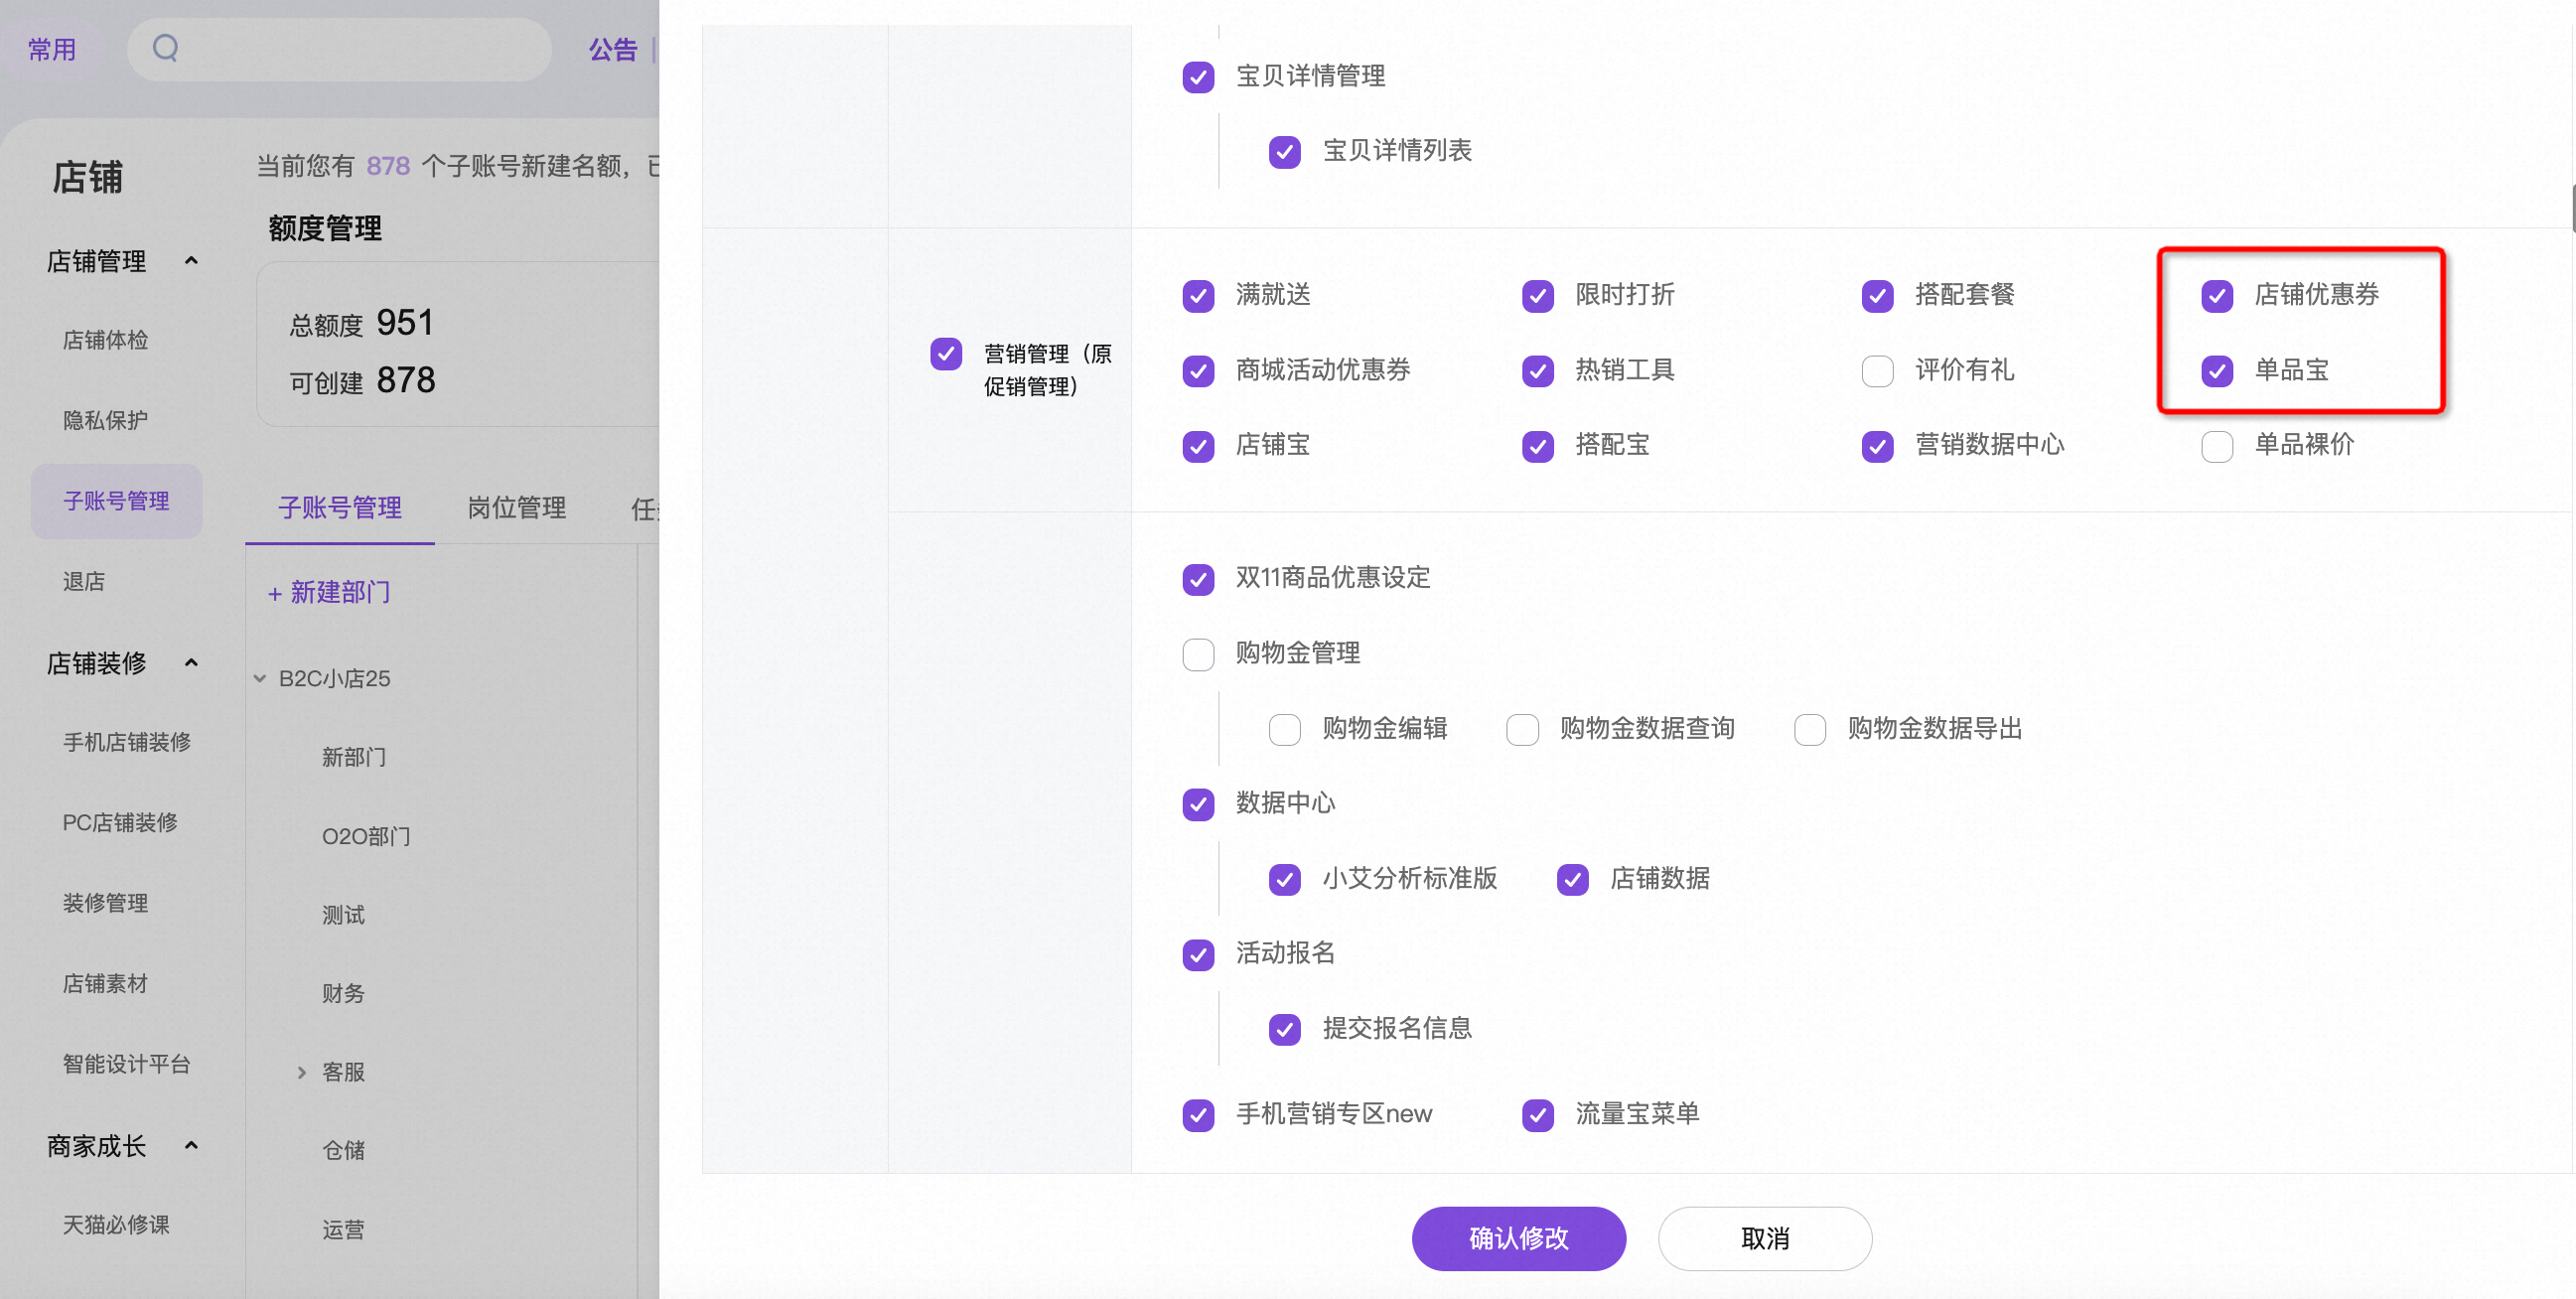Open 店铺体检 in sidebar

(105, 340)
